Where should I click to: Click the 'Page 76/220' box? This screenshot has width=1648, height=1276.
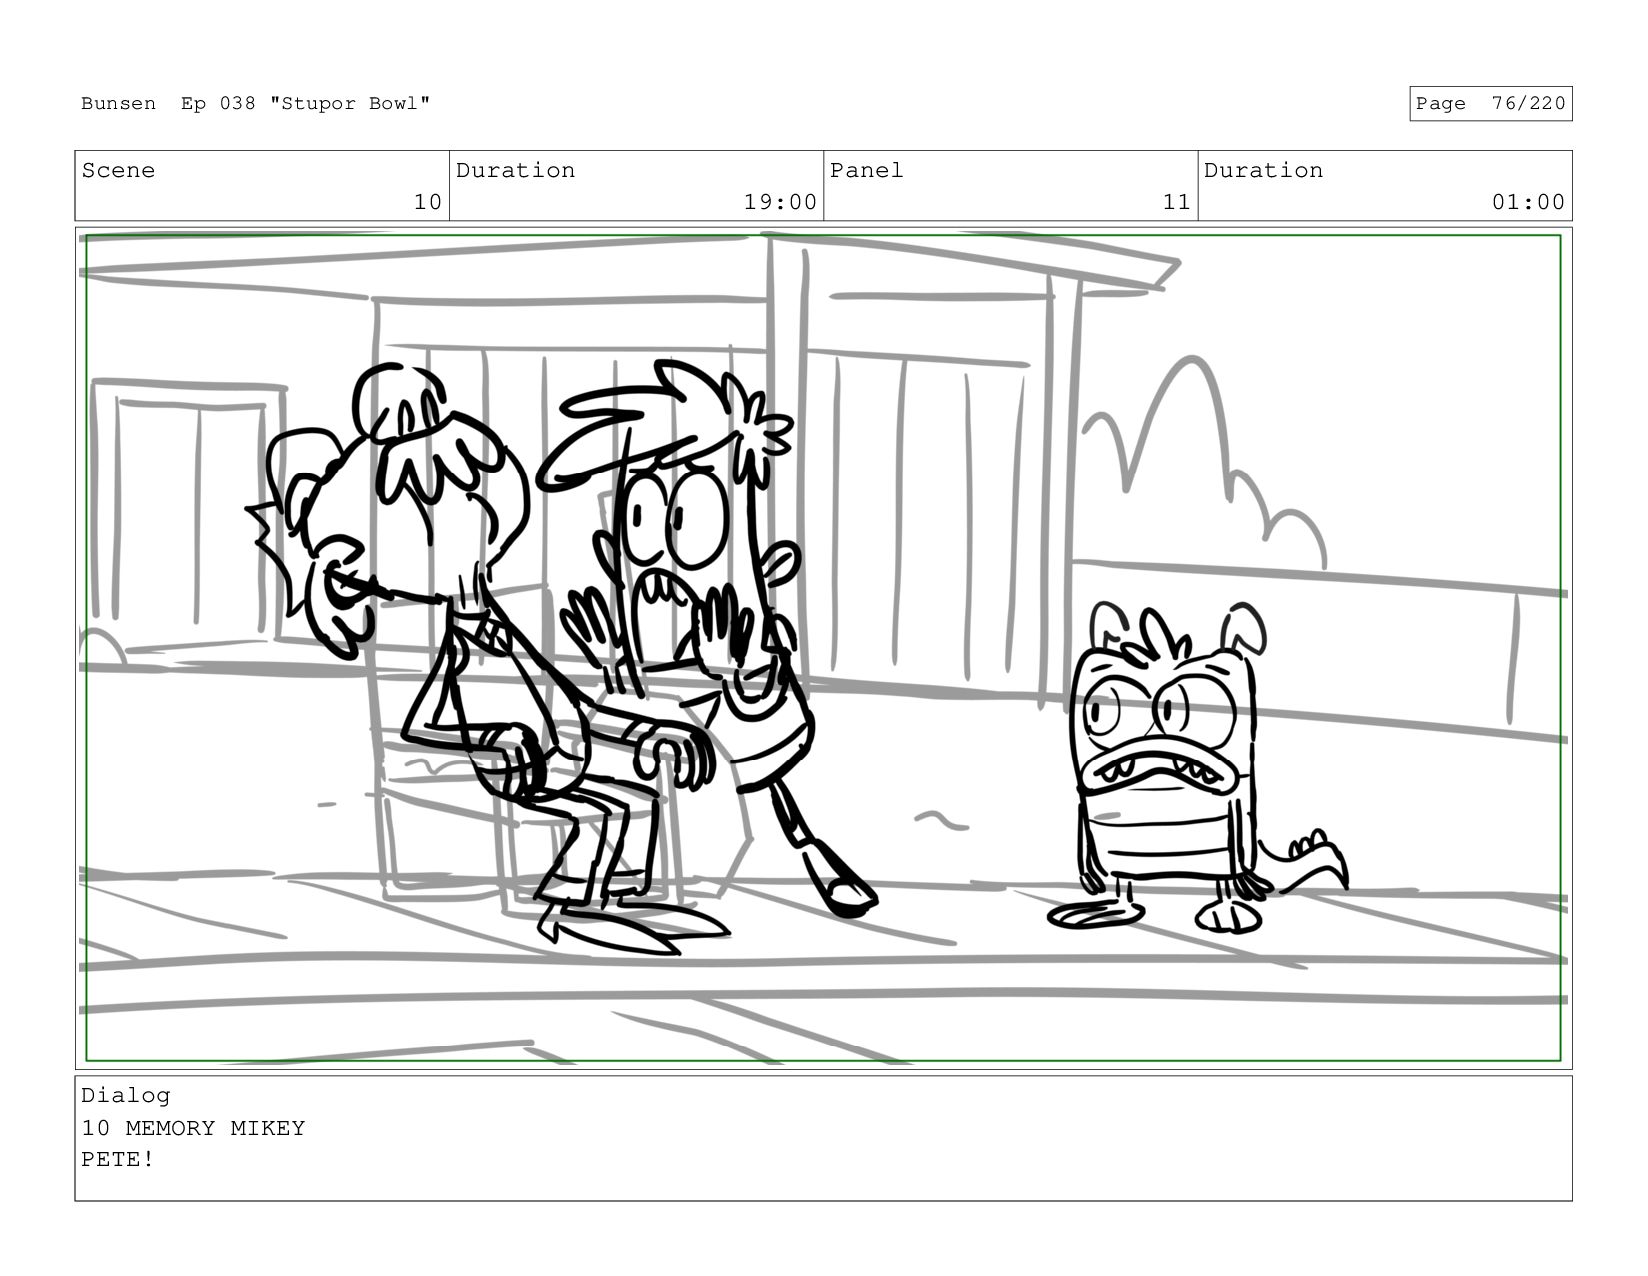coord(1490,104)
